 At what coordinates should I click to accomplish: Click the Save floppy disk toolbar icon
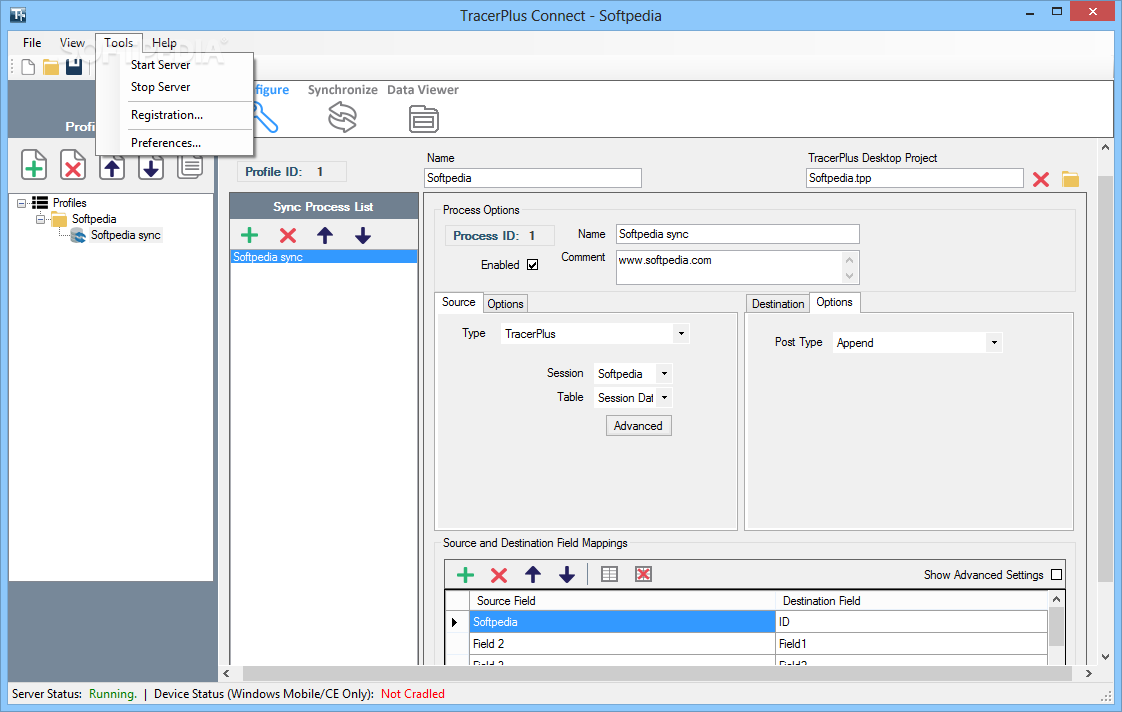[74, 67]
